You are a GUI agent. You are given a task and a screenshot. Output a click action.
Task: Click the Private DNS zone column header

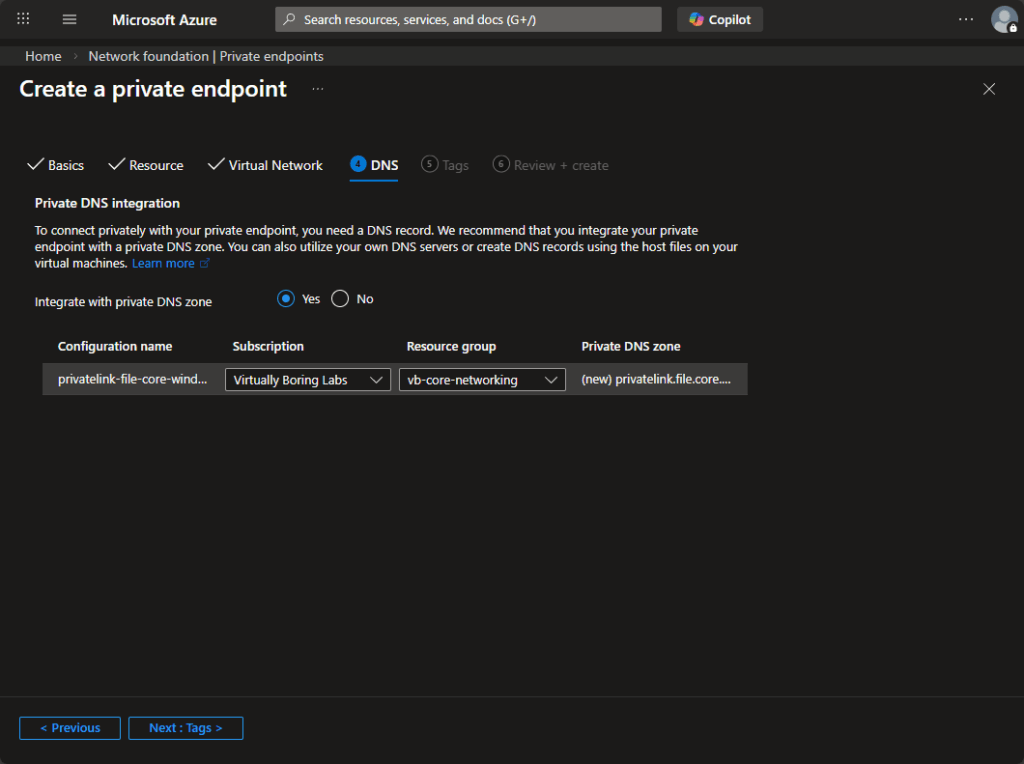click(631, 346)
